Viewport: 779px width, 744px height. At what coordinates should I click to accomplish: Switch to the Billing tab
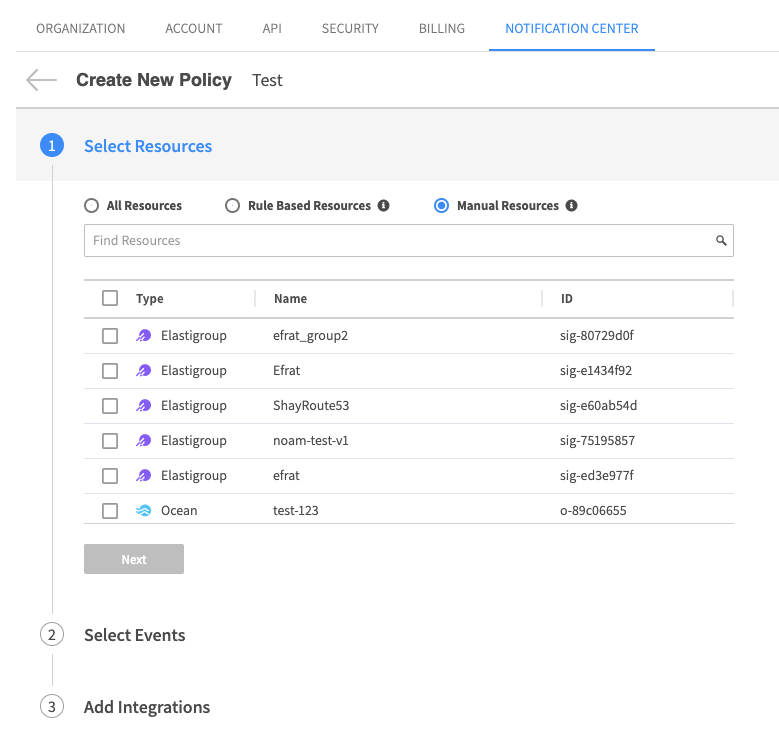441,28
